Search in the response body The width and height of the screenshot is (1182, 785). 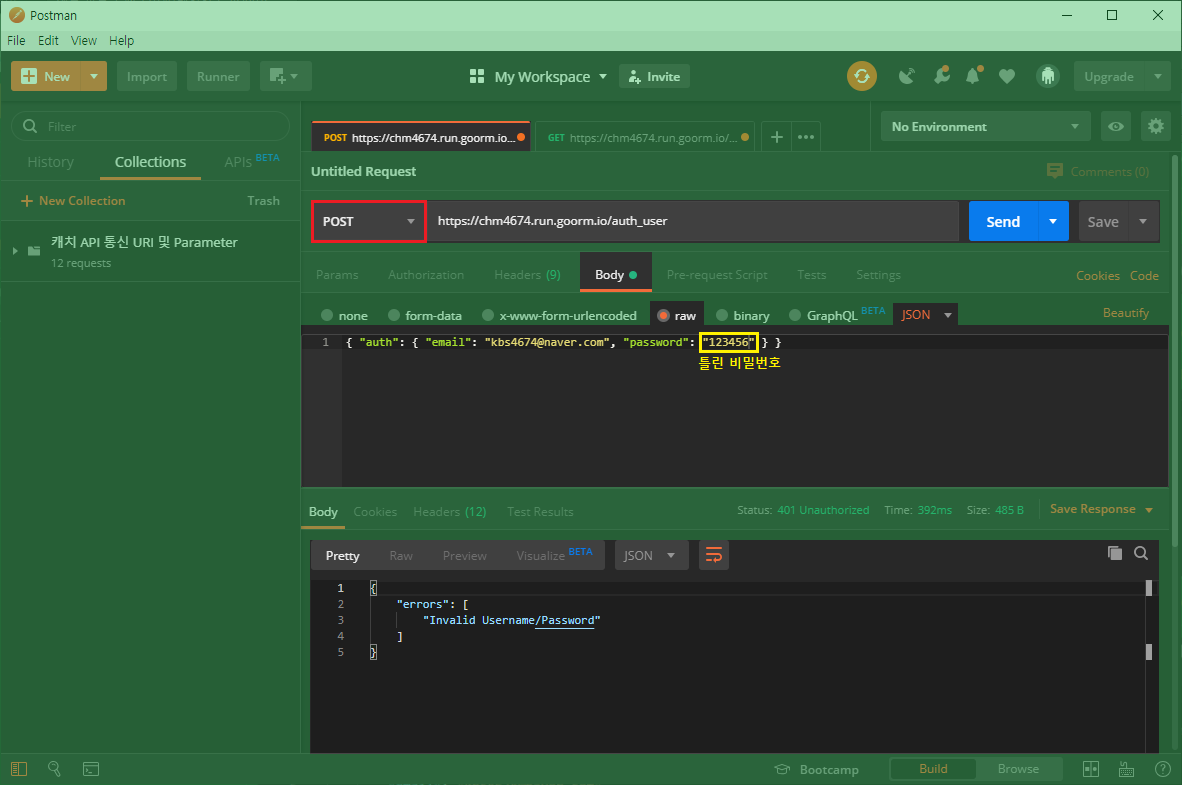[x=1141, y=553]
